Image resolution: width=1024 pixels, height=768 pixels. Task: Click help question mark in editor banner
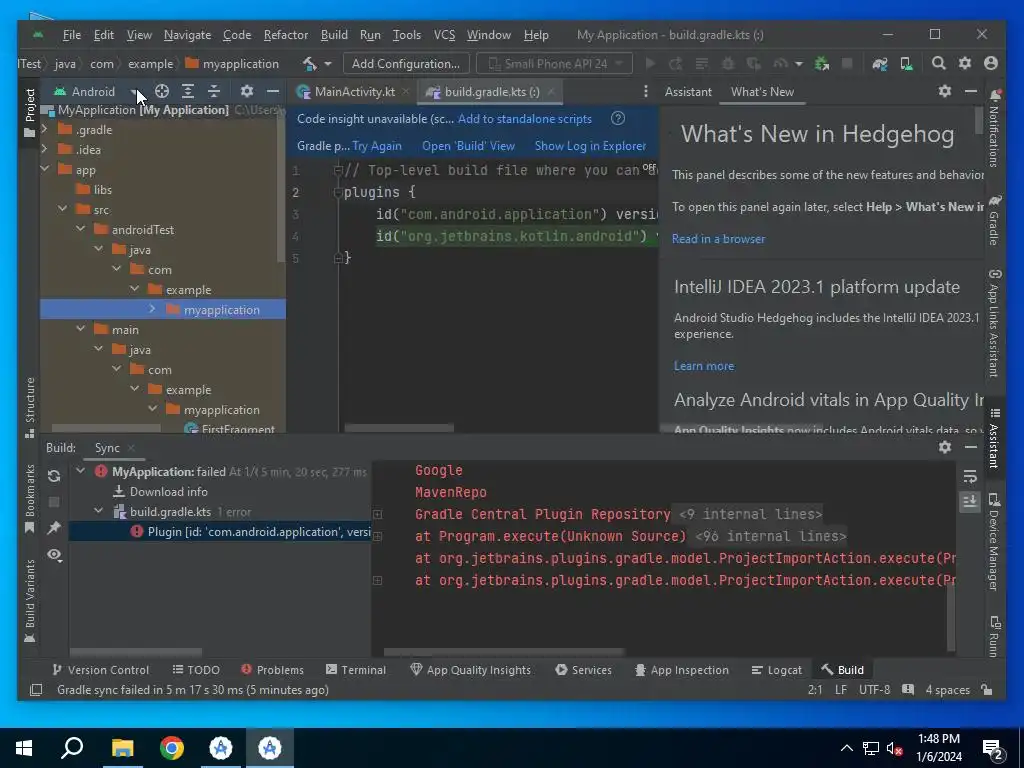(x=618, y=118)
